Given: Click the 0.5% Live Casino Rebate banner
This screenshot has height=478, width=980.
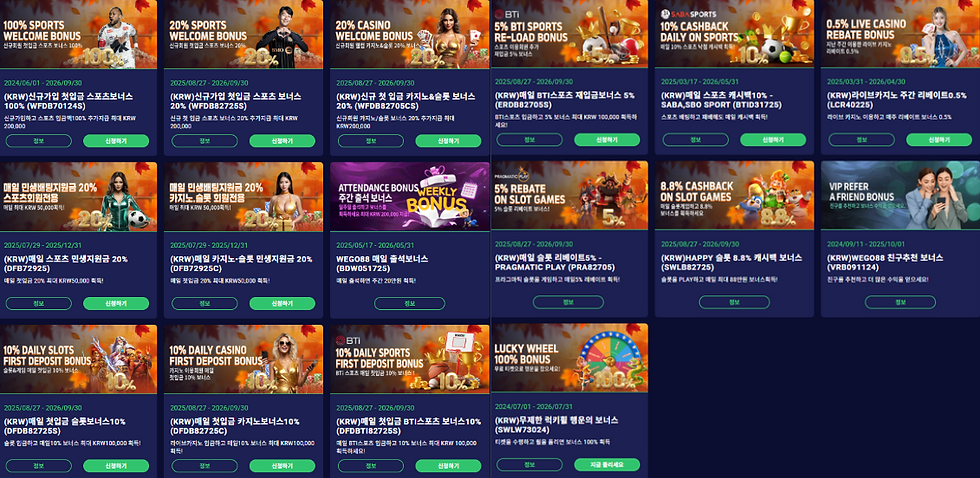Looking at the screenshot, I should pos(900,33).
